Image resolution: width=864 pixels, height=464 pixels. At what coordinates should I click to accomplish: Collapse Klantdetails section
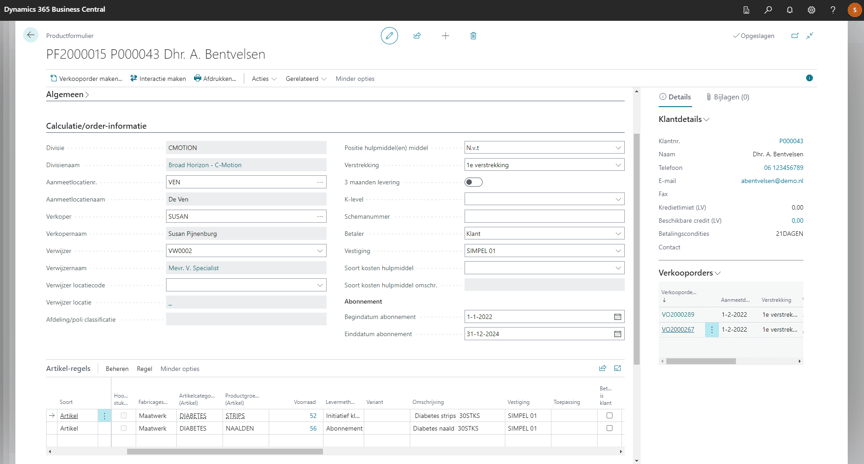coord(684,119)
